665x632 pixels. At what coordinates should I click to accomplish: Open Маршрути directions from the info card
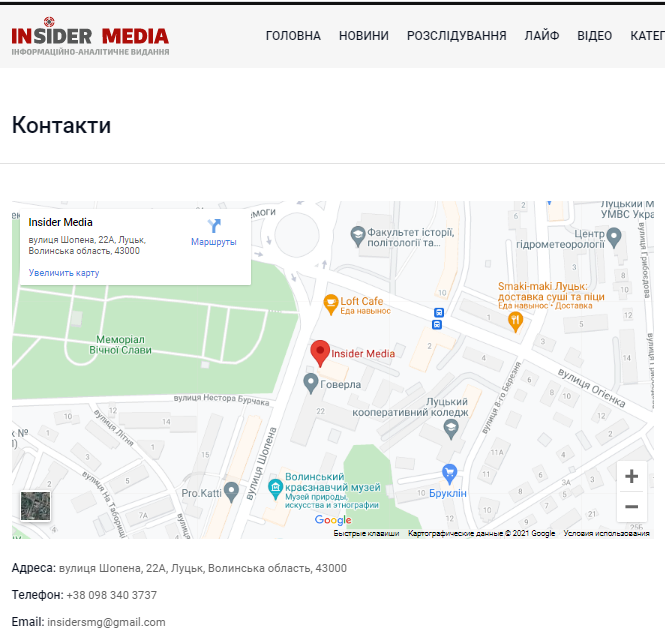pyautogui.click(x=213, y=232)
